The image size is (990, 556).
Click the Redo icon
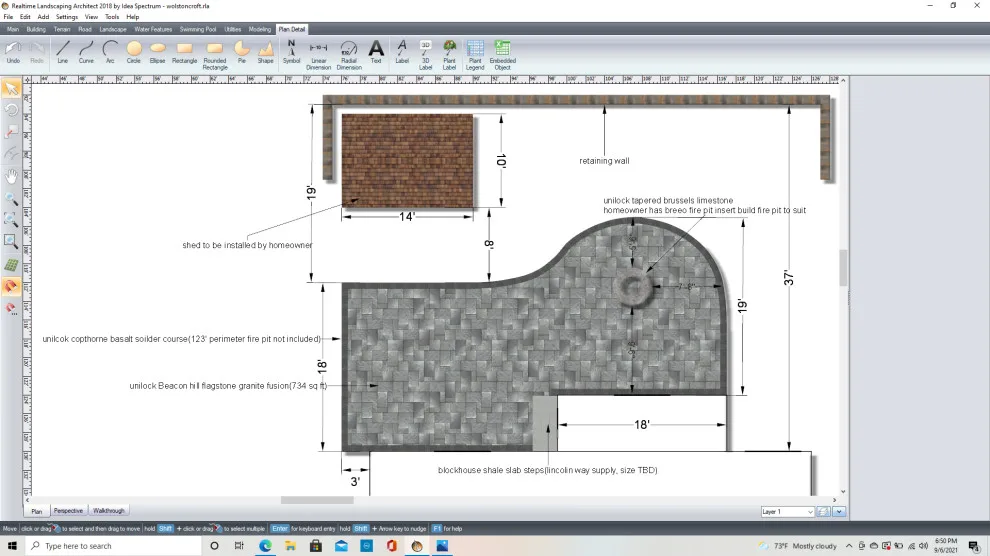tap(37, 52)
